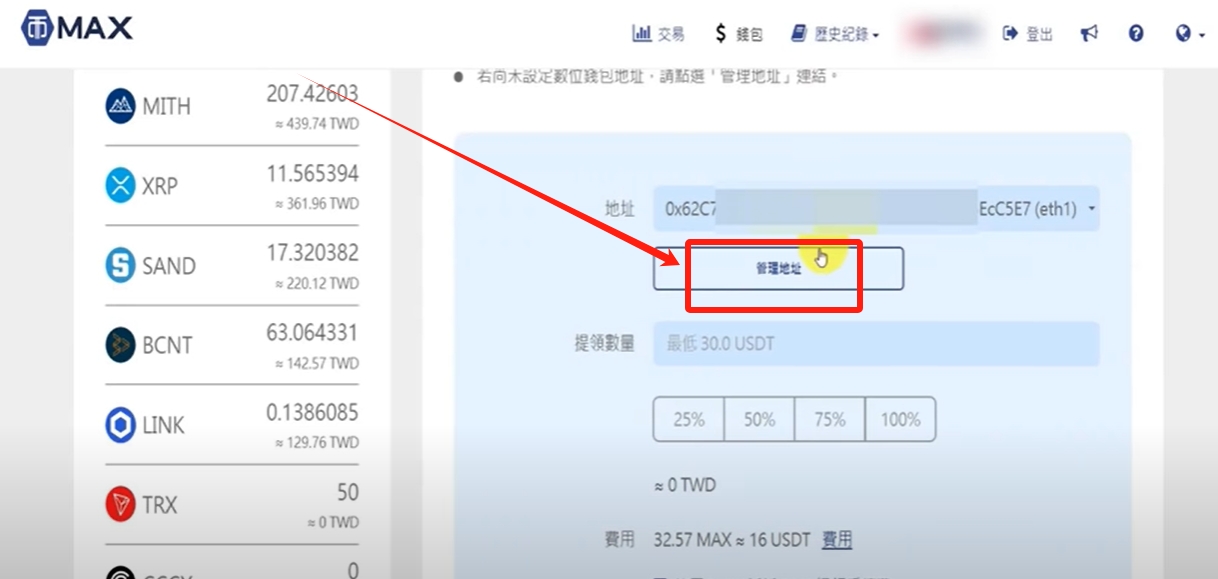
Task: Open the 交易 trading page
Action: click(658, 34)
